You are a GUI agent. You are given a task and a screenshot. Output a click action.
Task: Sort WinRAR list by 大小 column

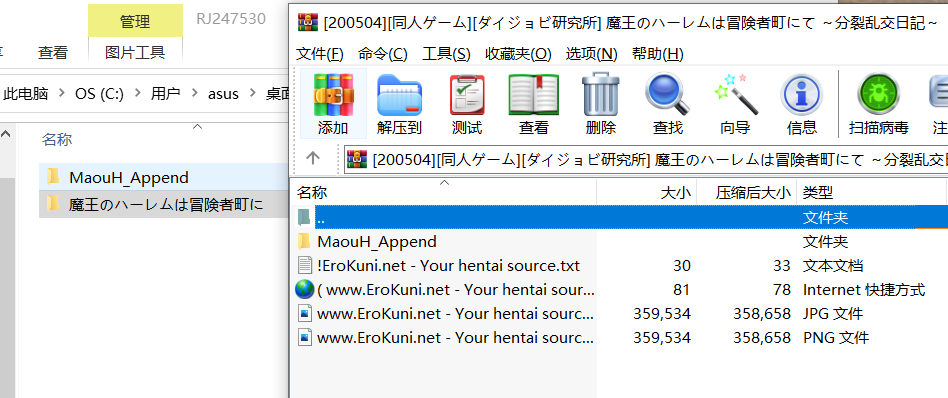(647, 192)
